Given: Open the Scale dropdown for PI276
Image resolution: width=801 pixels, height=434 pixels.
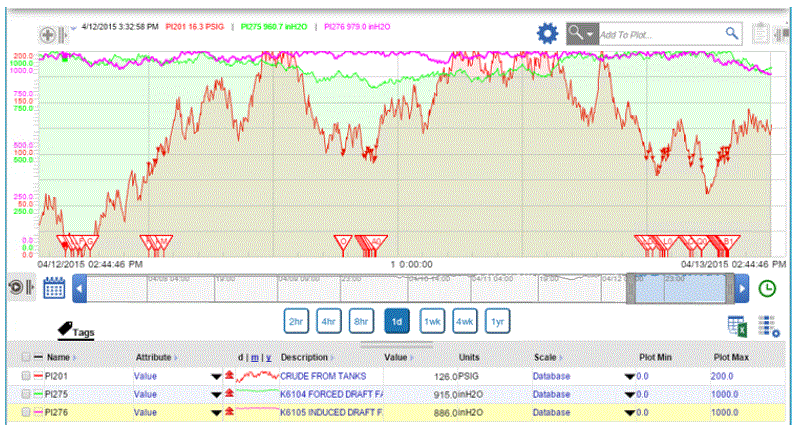Looking at the screenshot, I should (x=629, y=413).
